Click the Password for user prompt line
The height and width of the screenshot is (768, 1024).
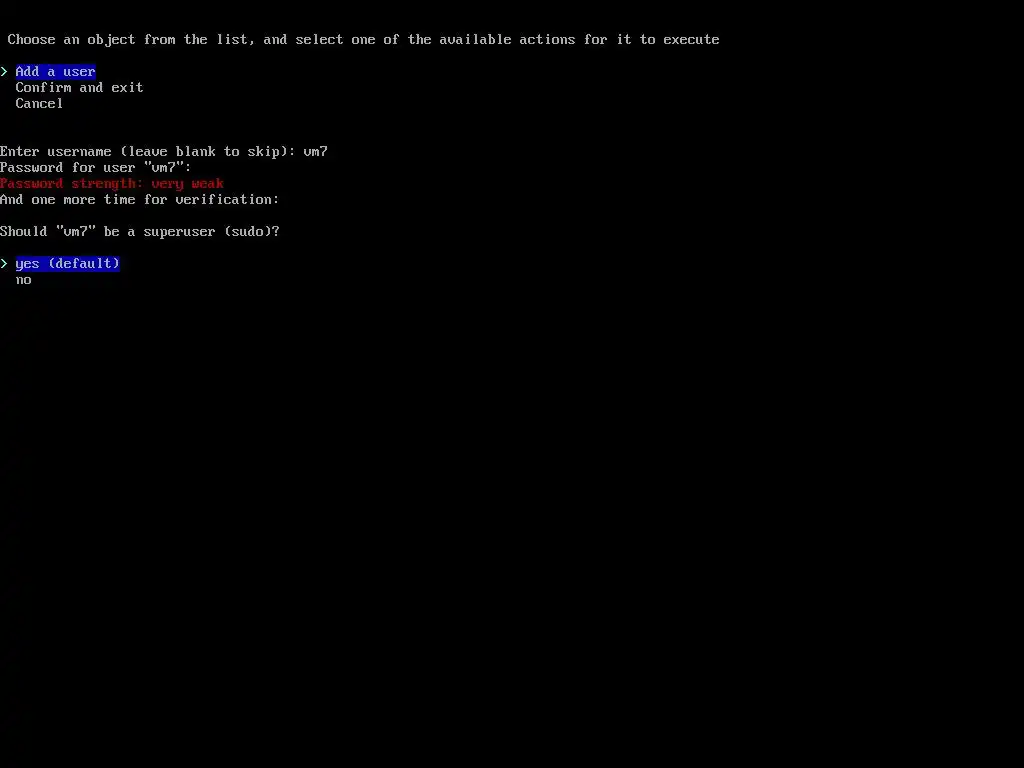click(95, 167)
